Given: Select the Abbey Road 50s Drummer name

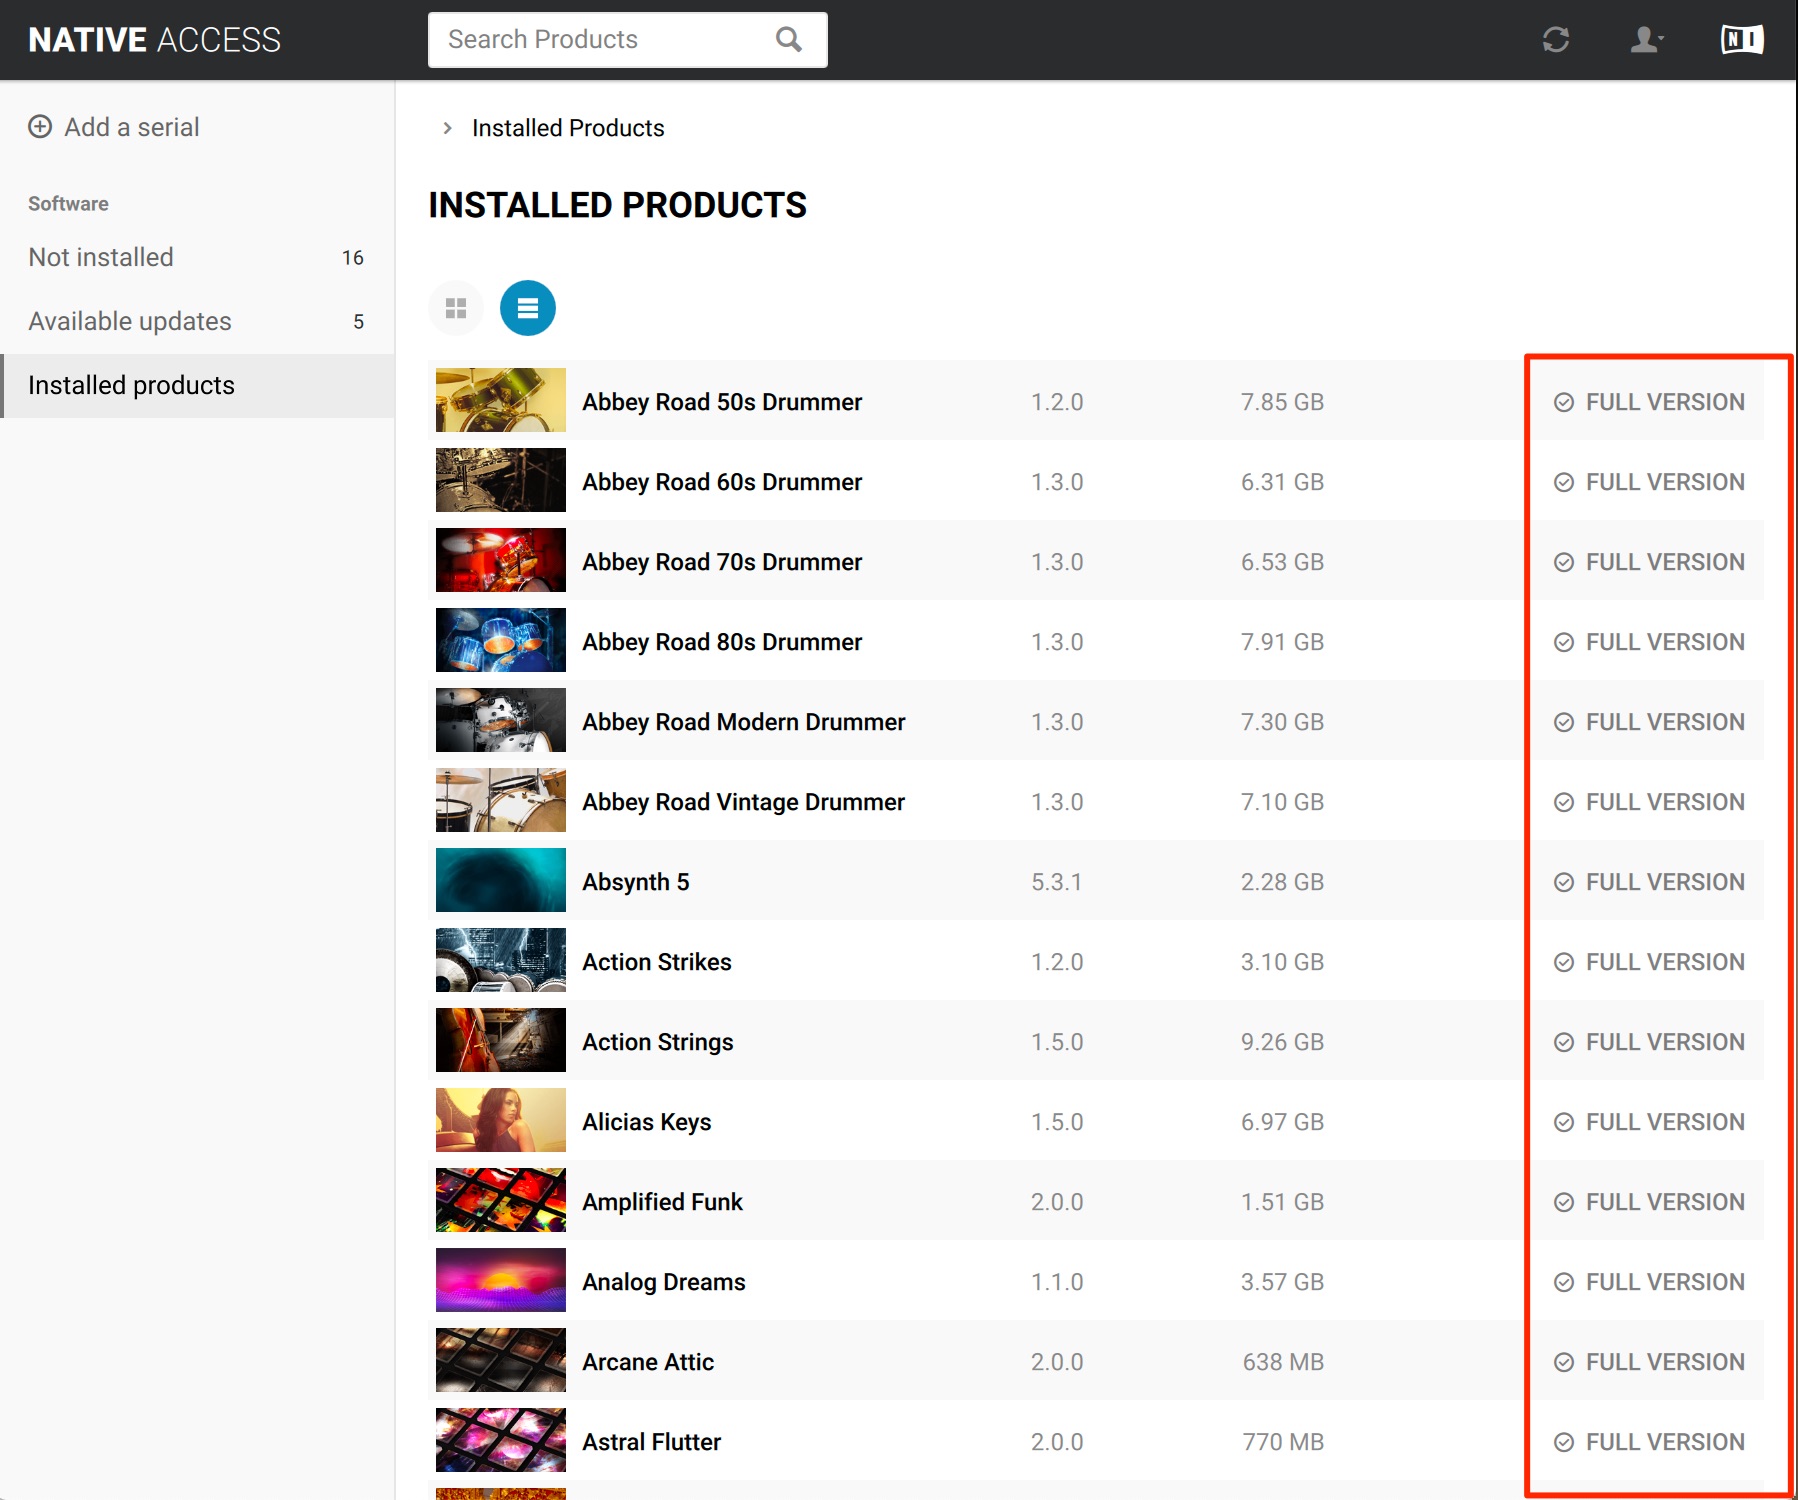Looking at the screenshot, I should (x=722, y=402).
